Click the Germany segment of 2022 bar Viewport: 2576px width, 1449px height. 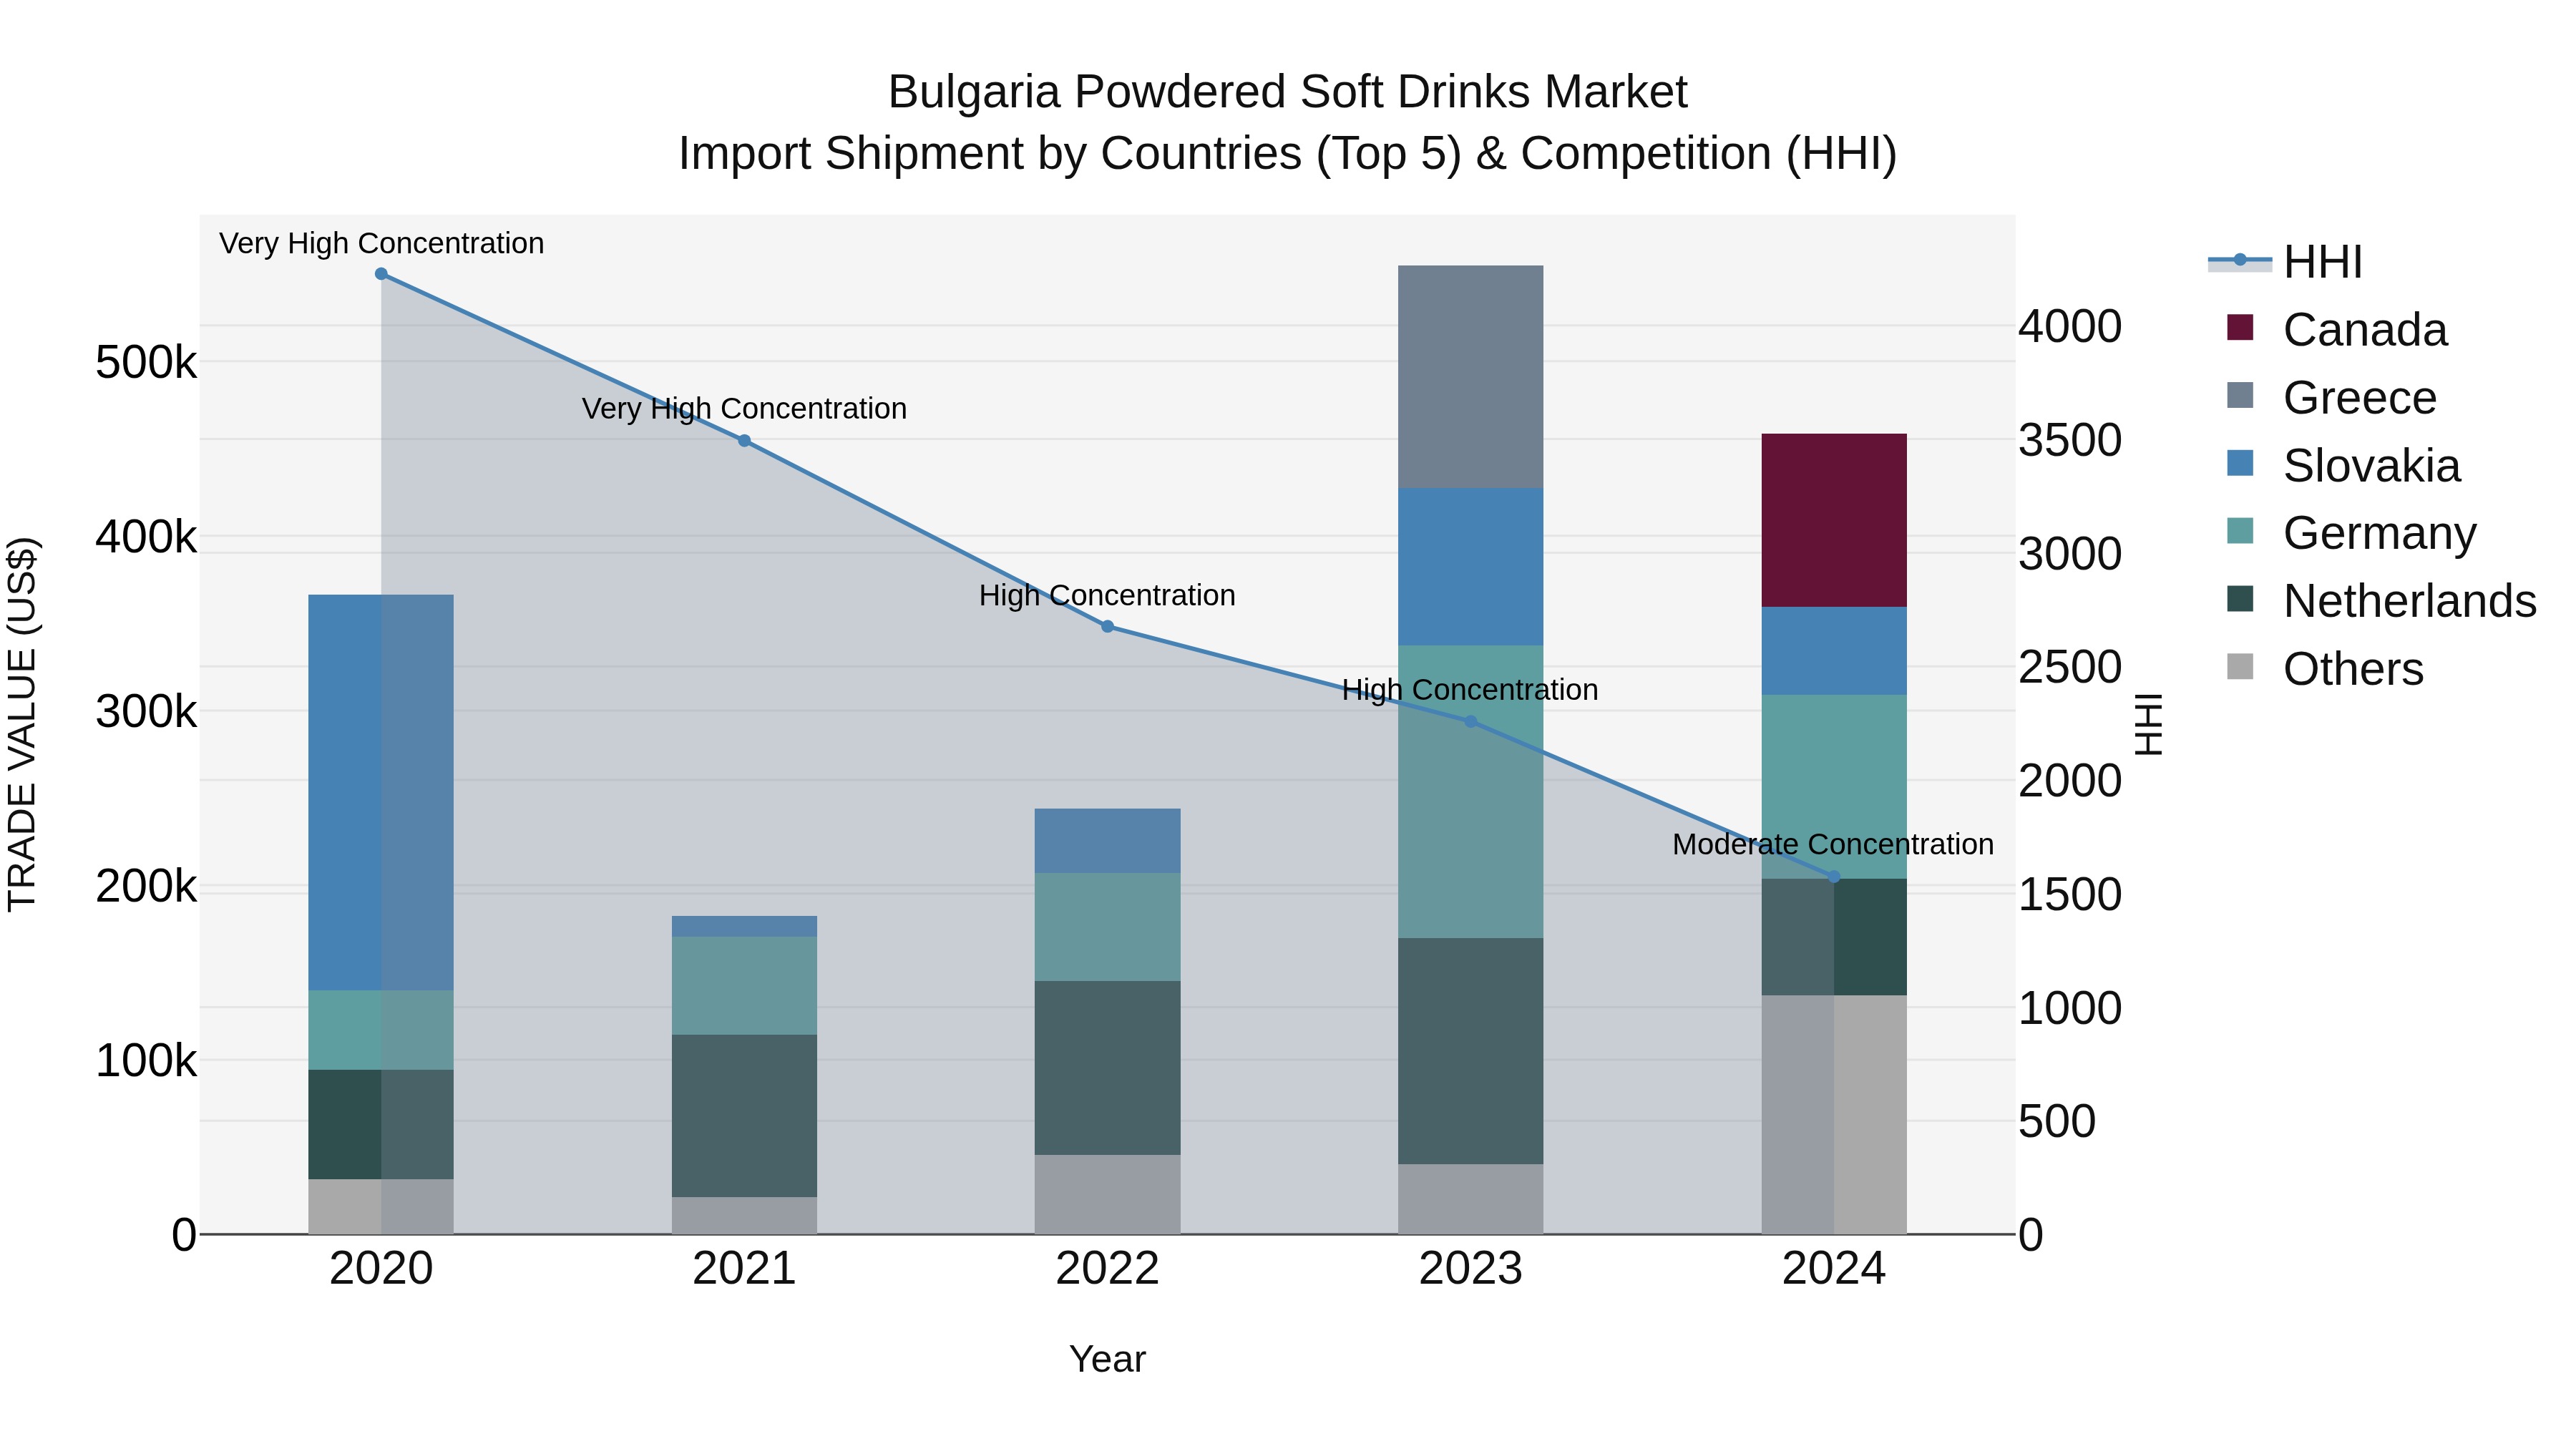click(x=1107, y=928)
